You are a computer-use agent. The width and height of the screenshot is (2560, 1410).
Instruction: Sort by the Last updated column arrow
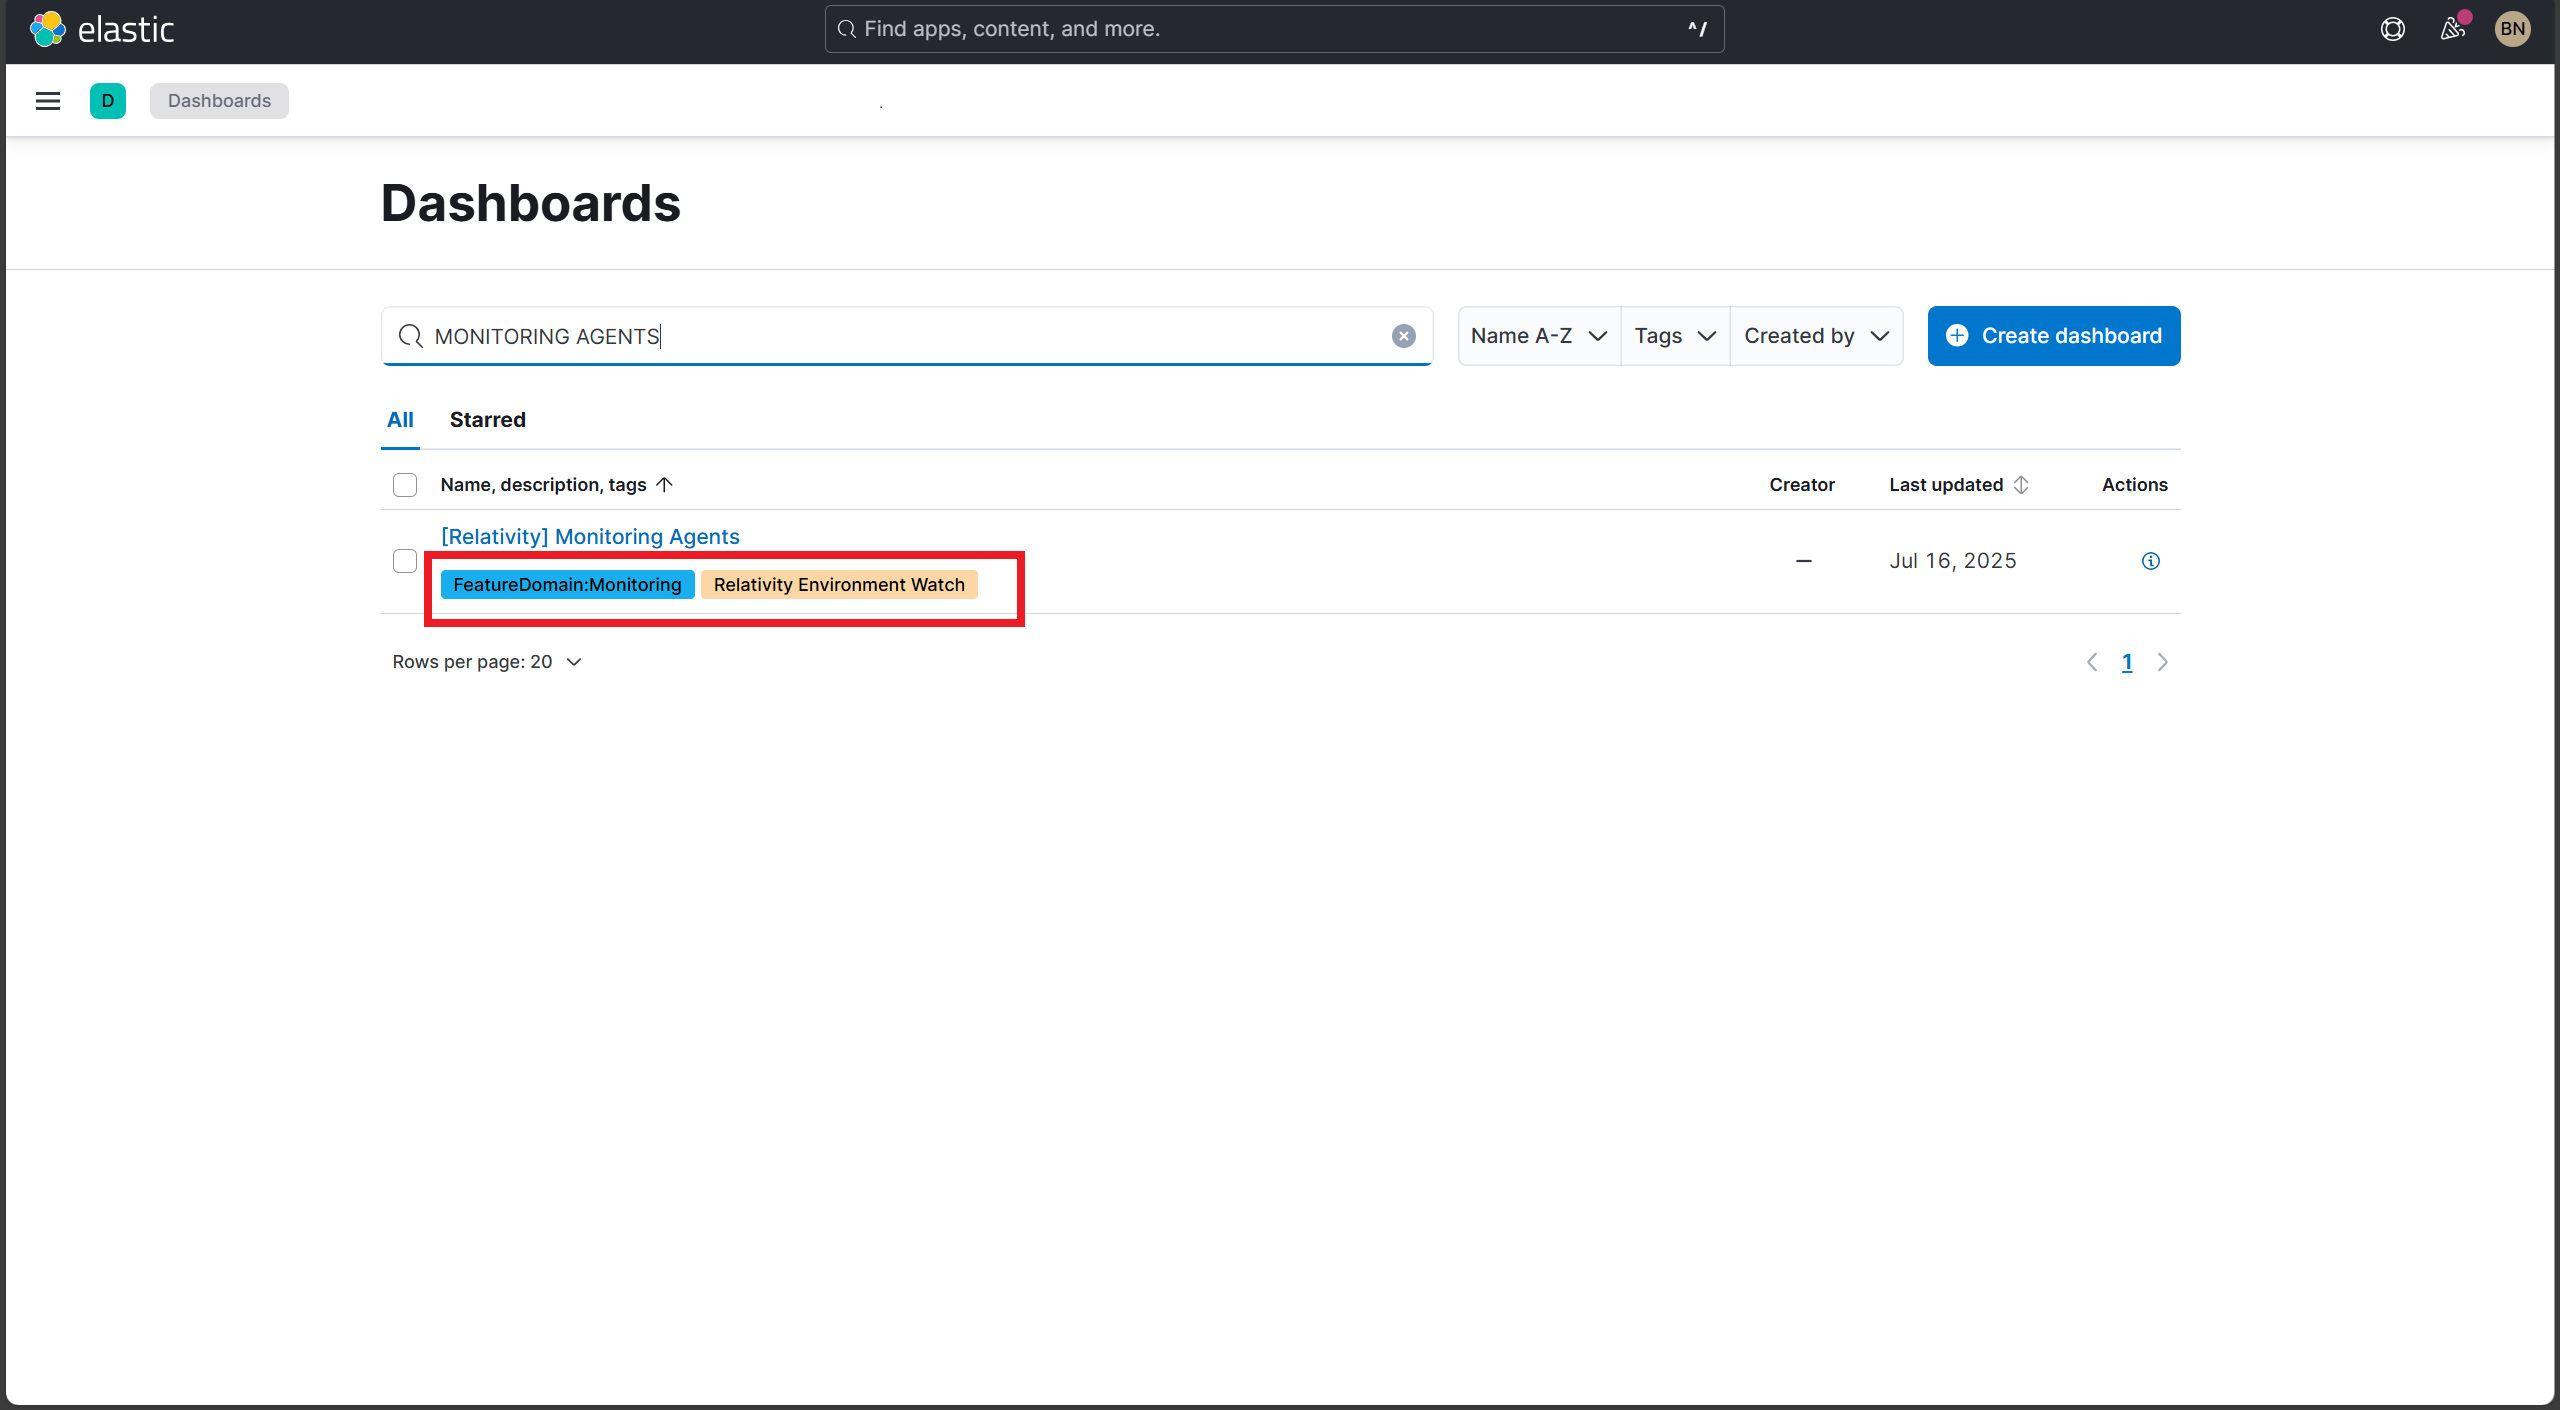[2021, 484]
